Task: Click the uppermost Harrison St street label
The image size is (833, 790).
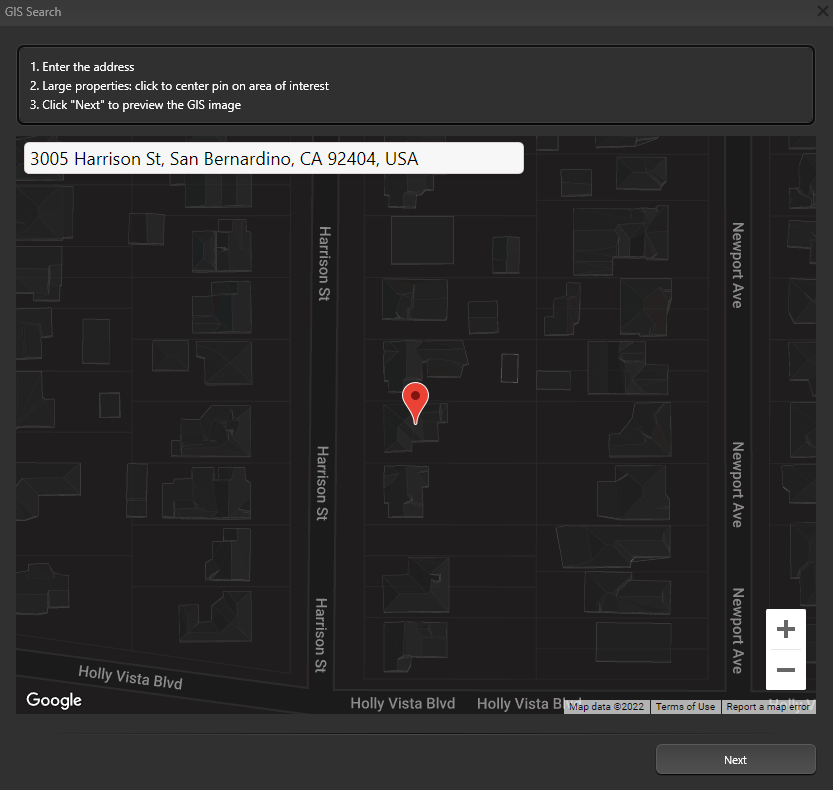Action: tap(324, 263)
